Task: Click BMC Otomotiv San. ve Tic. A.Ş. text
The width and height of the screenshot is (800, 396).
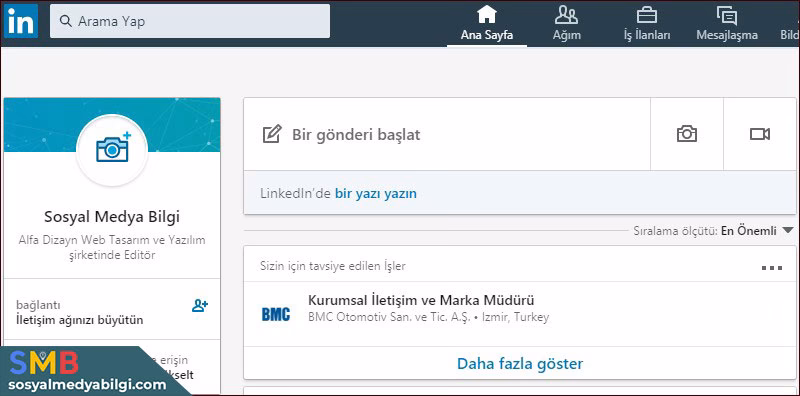Action: (x=390, y=317)
